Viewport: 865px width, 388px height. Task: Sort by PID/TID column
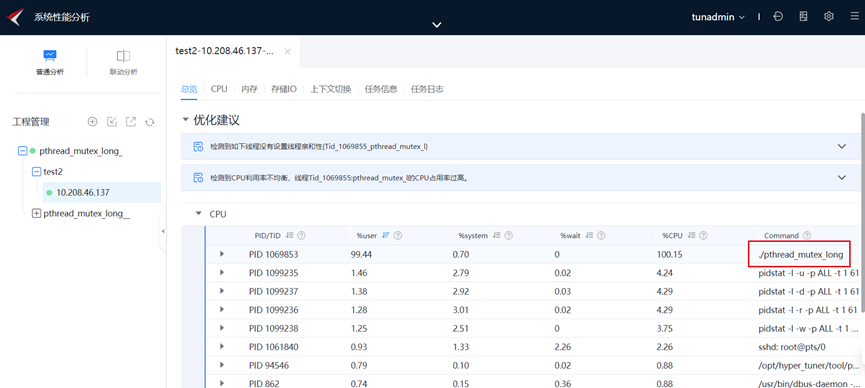tap(290, 236)
